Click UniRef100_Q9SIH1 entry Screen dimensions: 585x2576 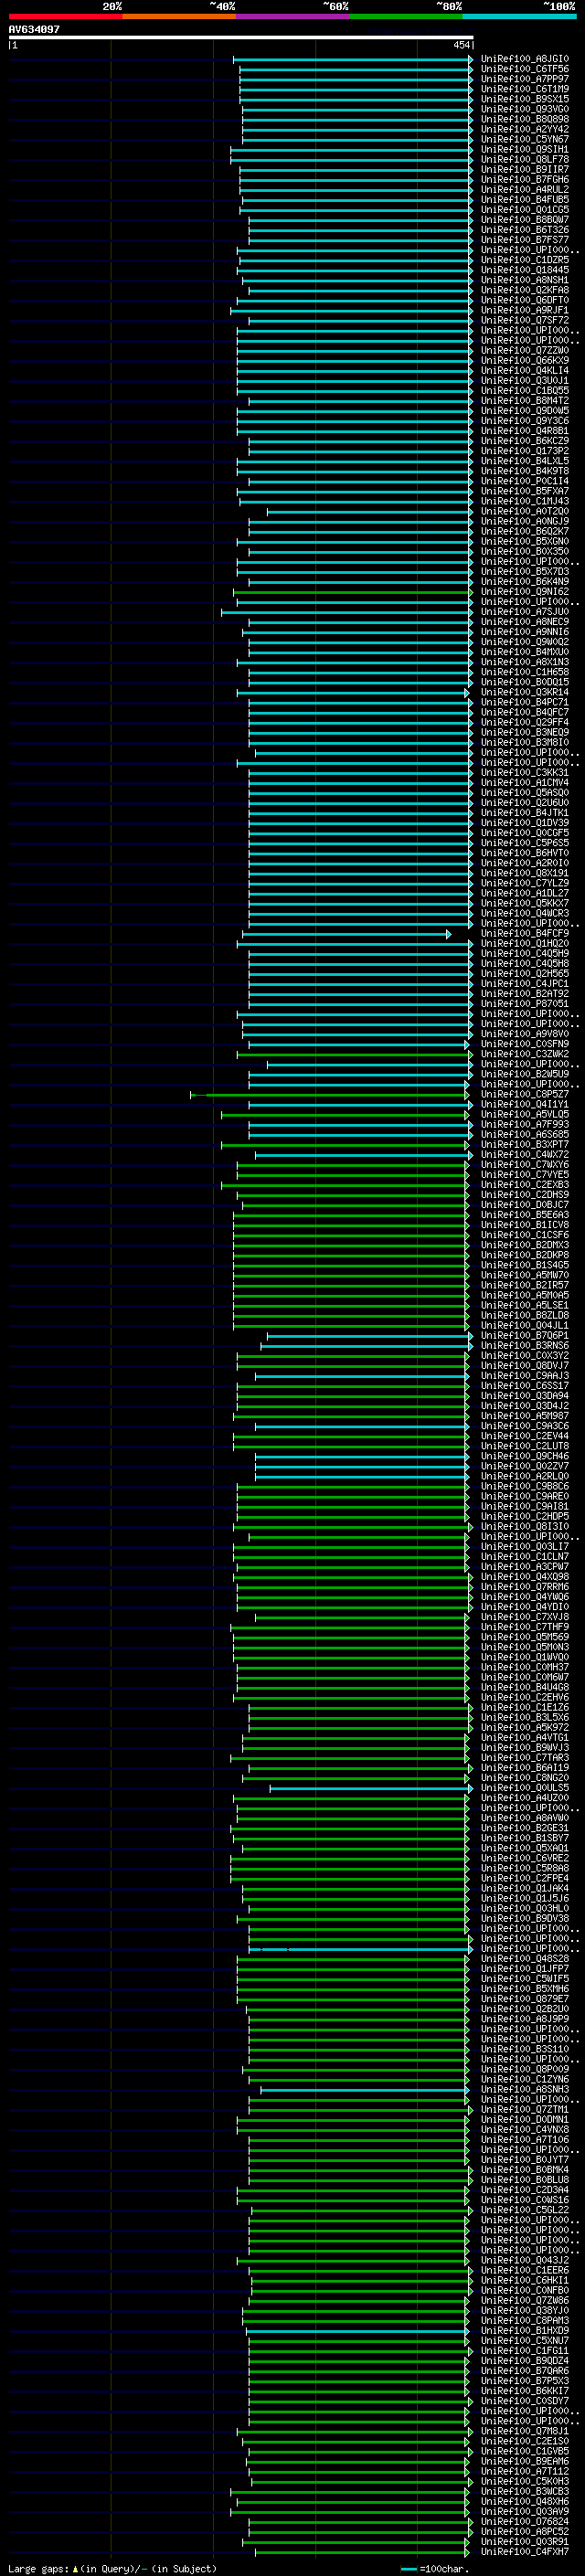(525, 149)
